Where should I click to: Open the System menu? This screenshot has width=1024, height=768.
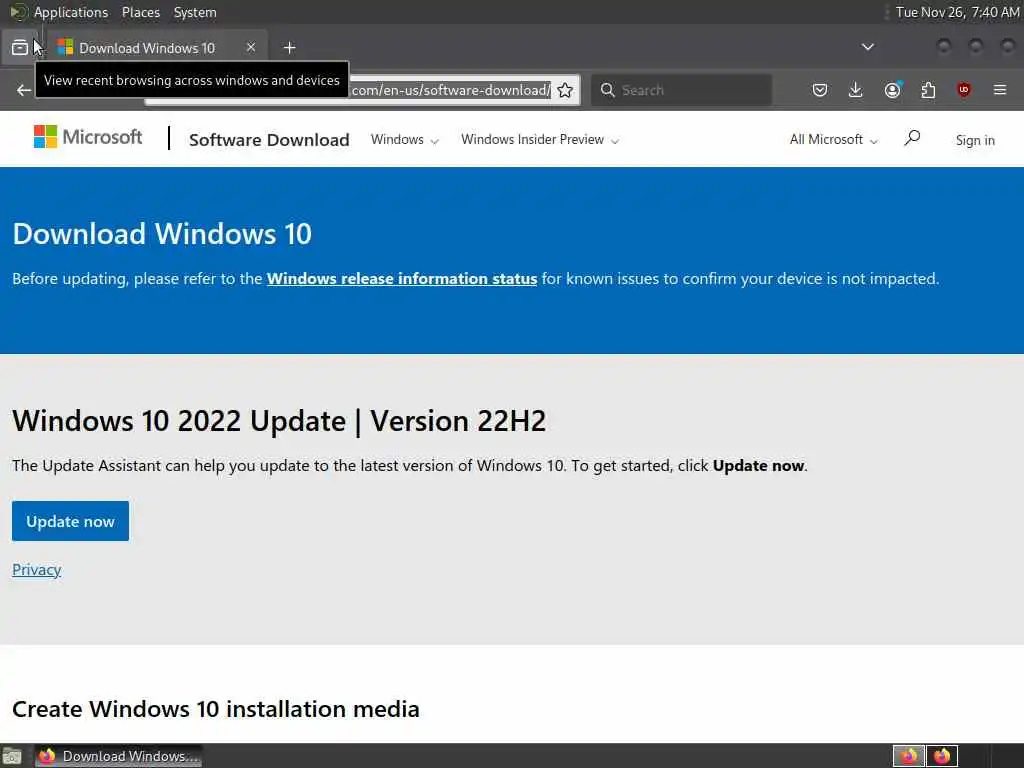pos(195,12)
